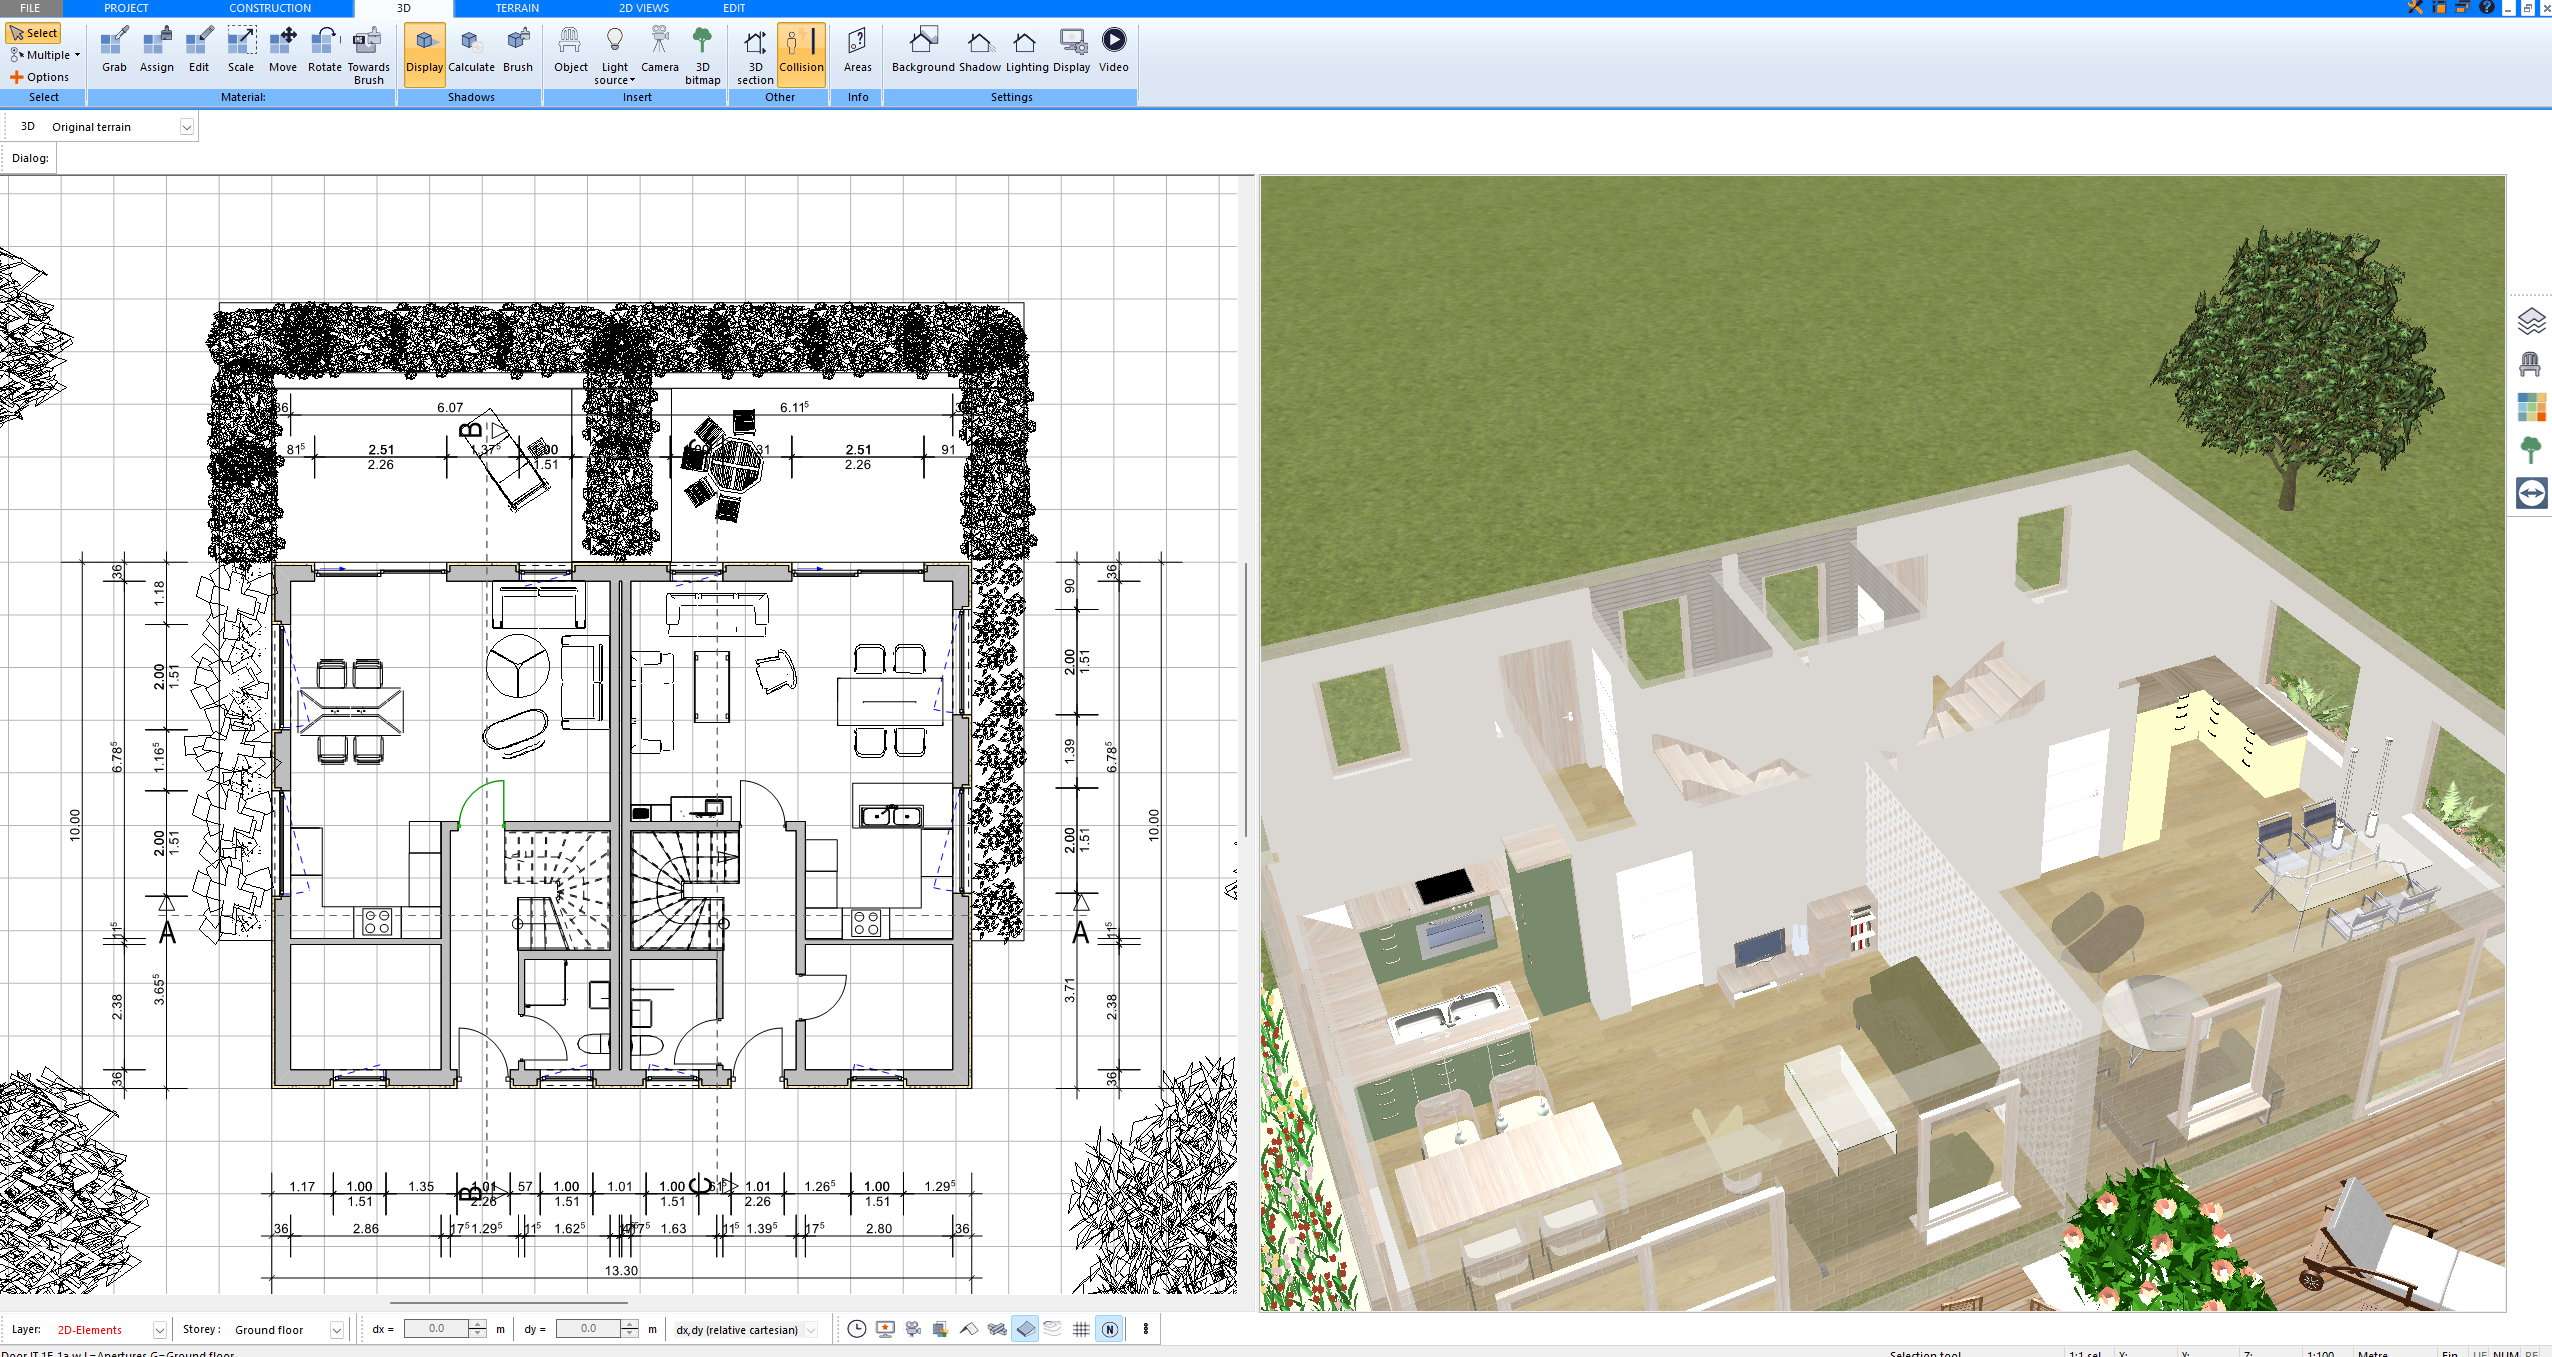Image resolution: width=2552 pixels, height=1357 pixels.
Task: Open the FILE tab
Action: 30,8
